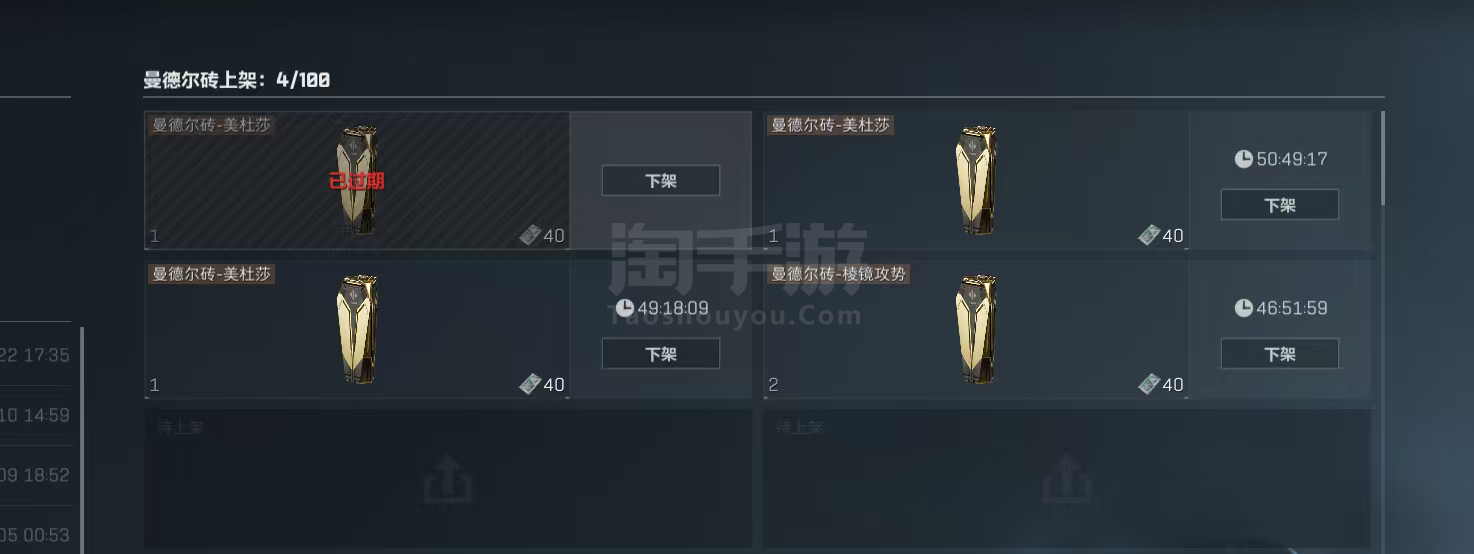
Task: Click the upload icon in right empty slot
Action: click(1067, 482)
